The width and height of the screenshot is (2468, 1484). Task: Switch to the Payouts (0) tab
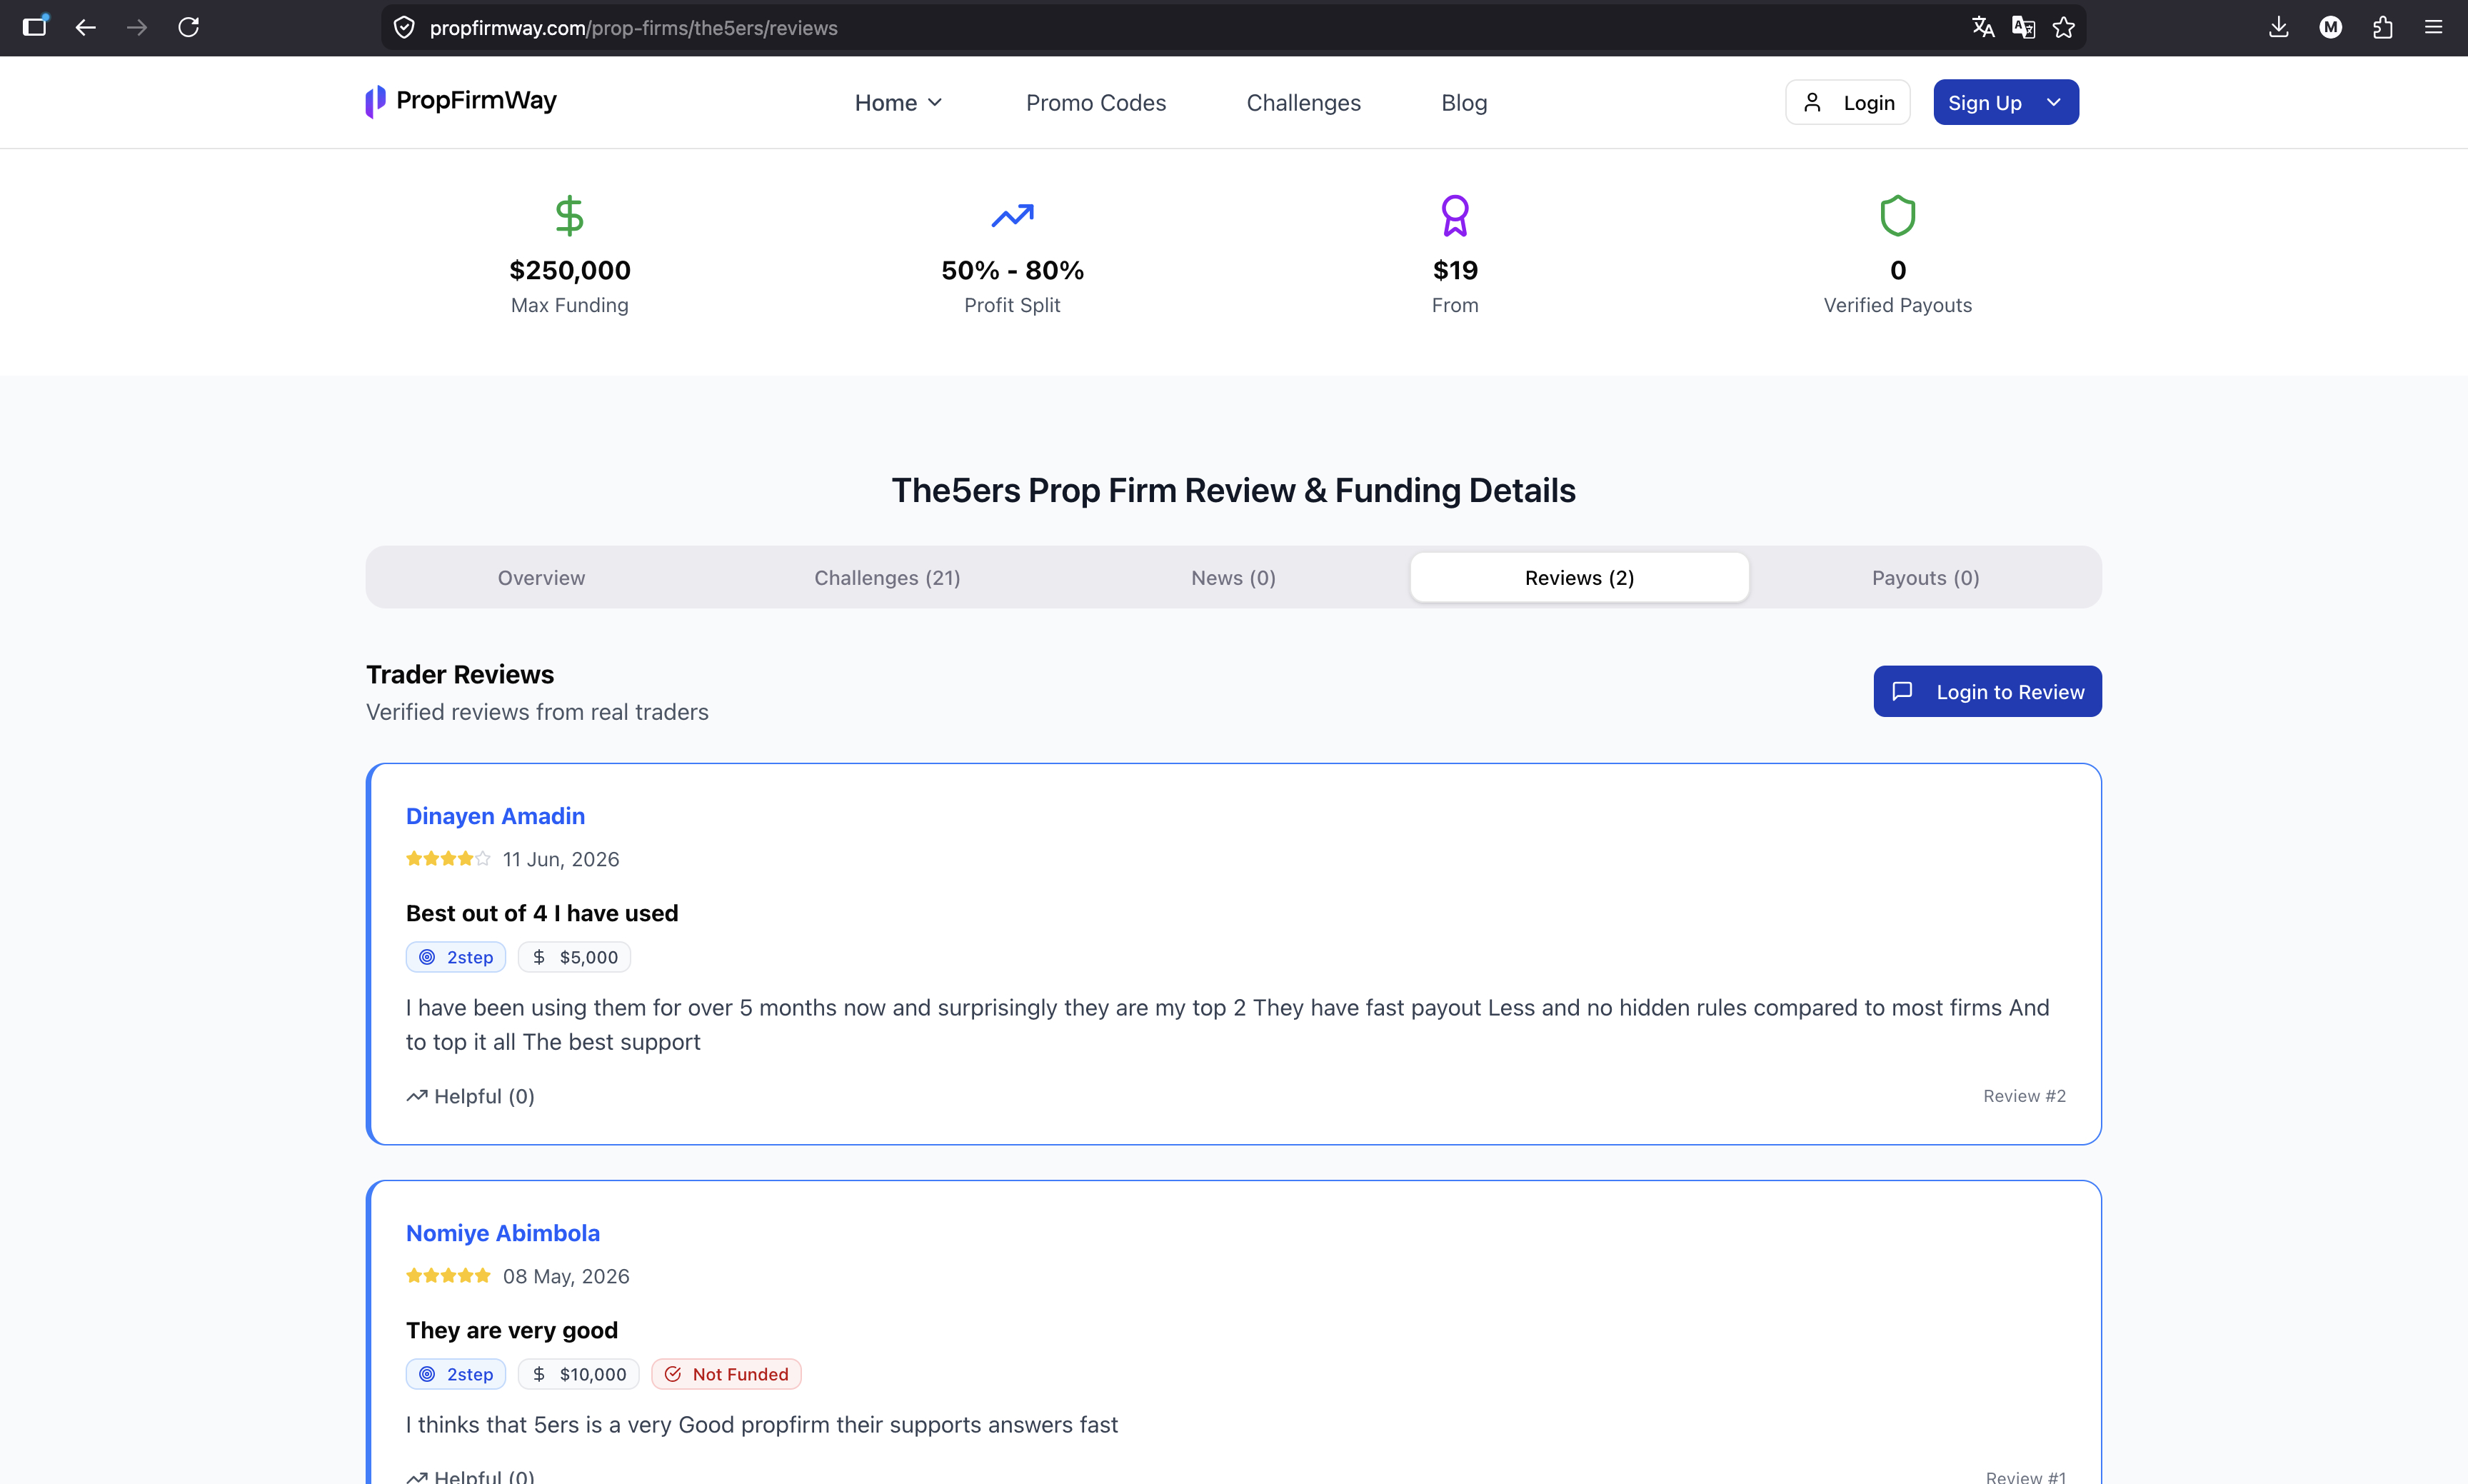tap(1925, 577)
